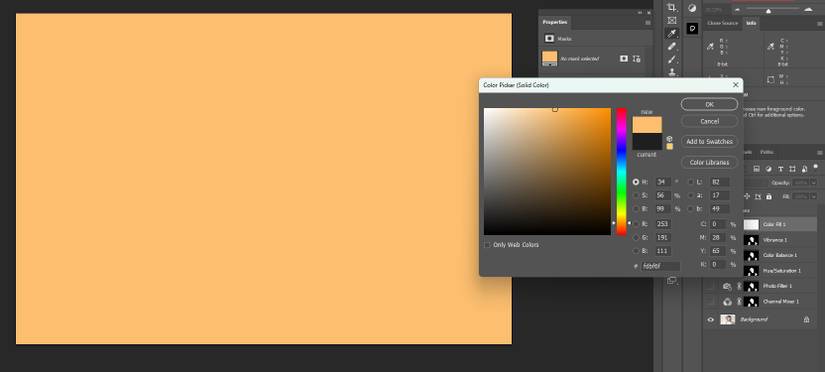Click the zoom in mountain icon
The width and height of the screenshot is (825, 372).
(x=808, y=9)
